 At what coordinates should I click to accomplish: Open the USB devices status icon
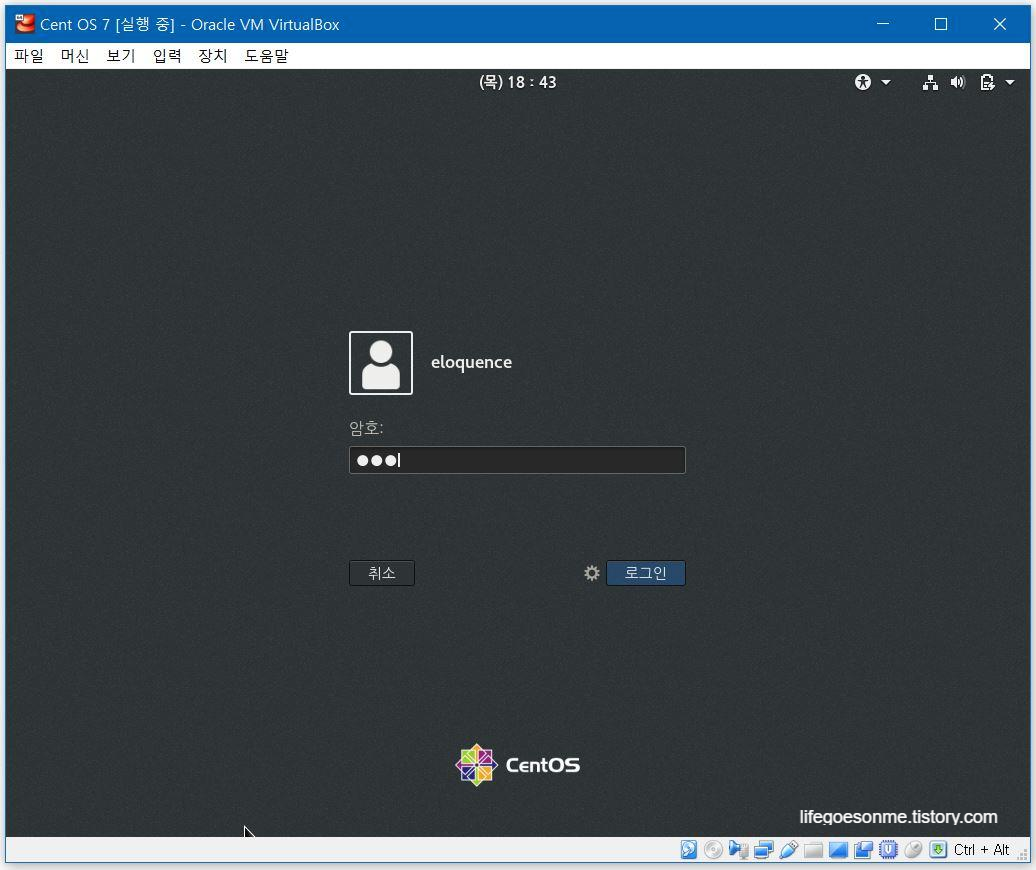coord(788,850)
